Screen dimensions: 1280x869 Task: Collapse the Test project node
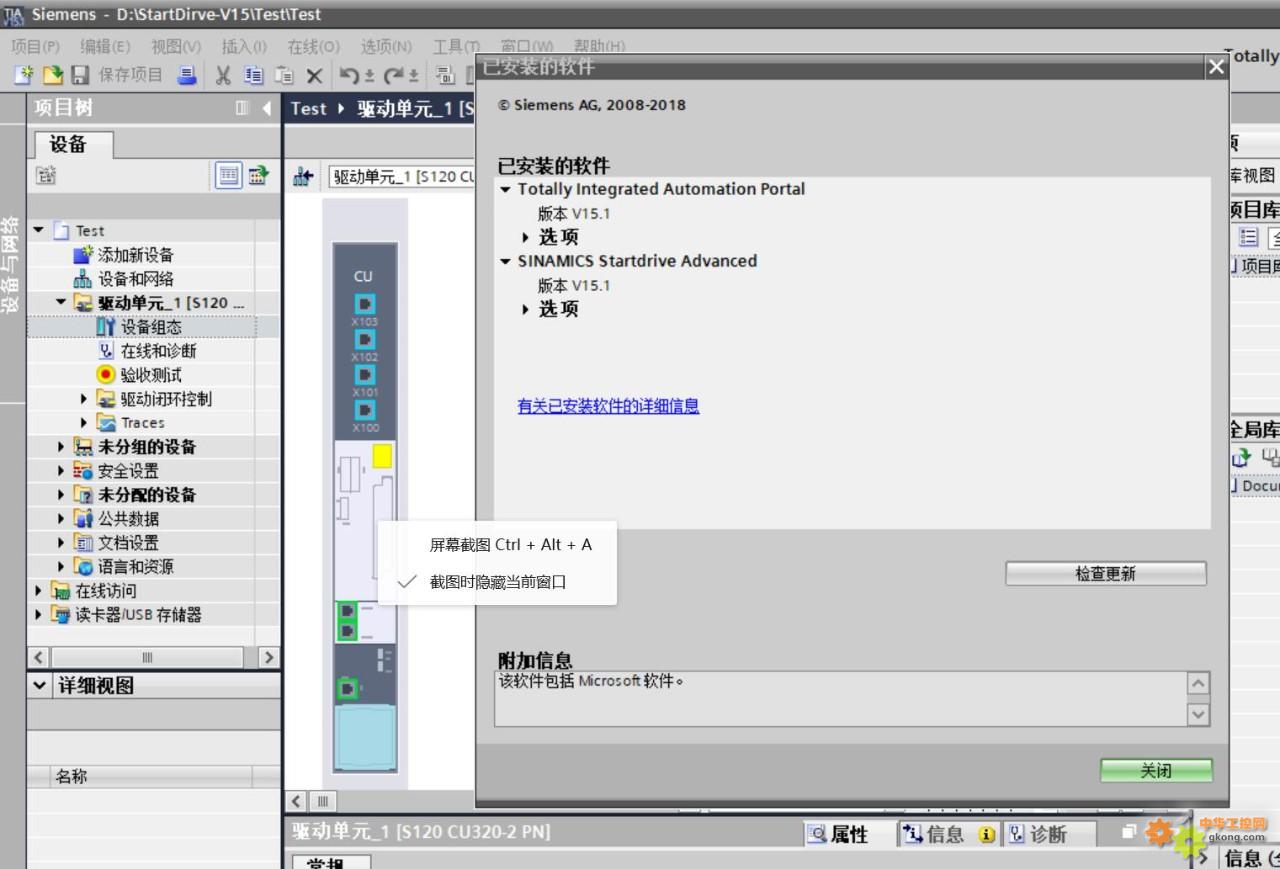coord(38,230)
